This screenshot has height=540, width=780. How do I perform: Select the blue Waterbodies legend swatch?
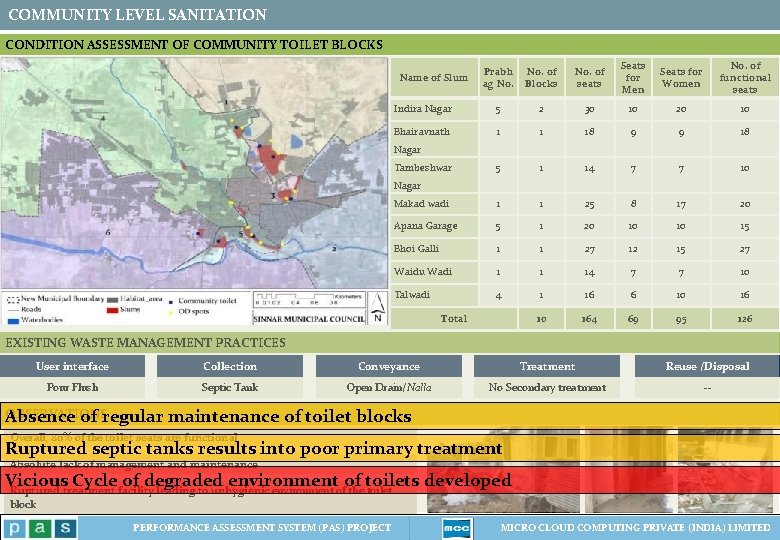click(13, 321)
